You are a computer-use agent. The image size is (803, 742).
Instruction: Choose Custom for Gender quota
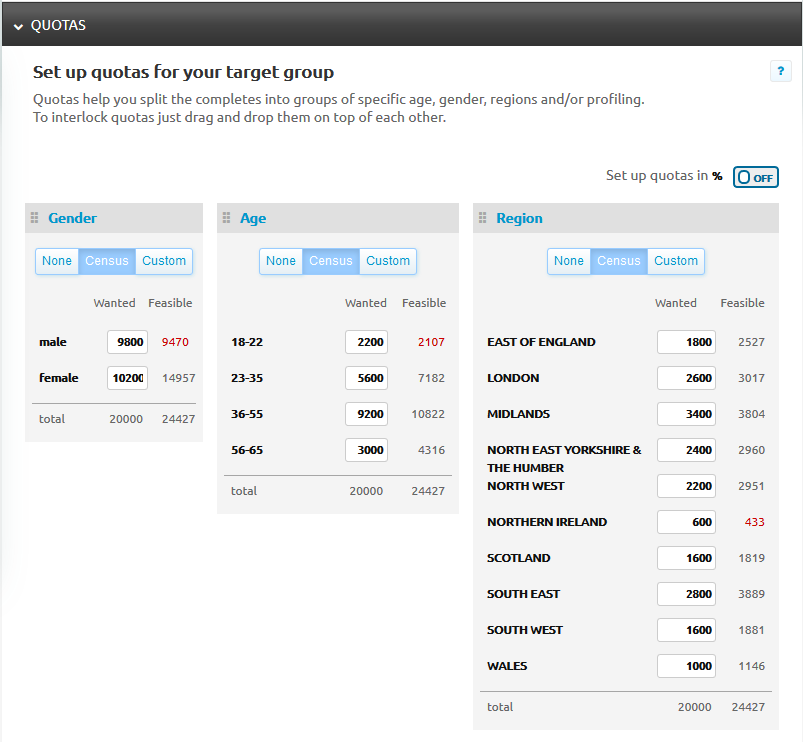click(164, 261)
